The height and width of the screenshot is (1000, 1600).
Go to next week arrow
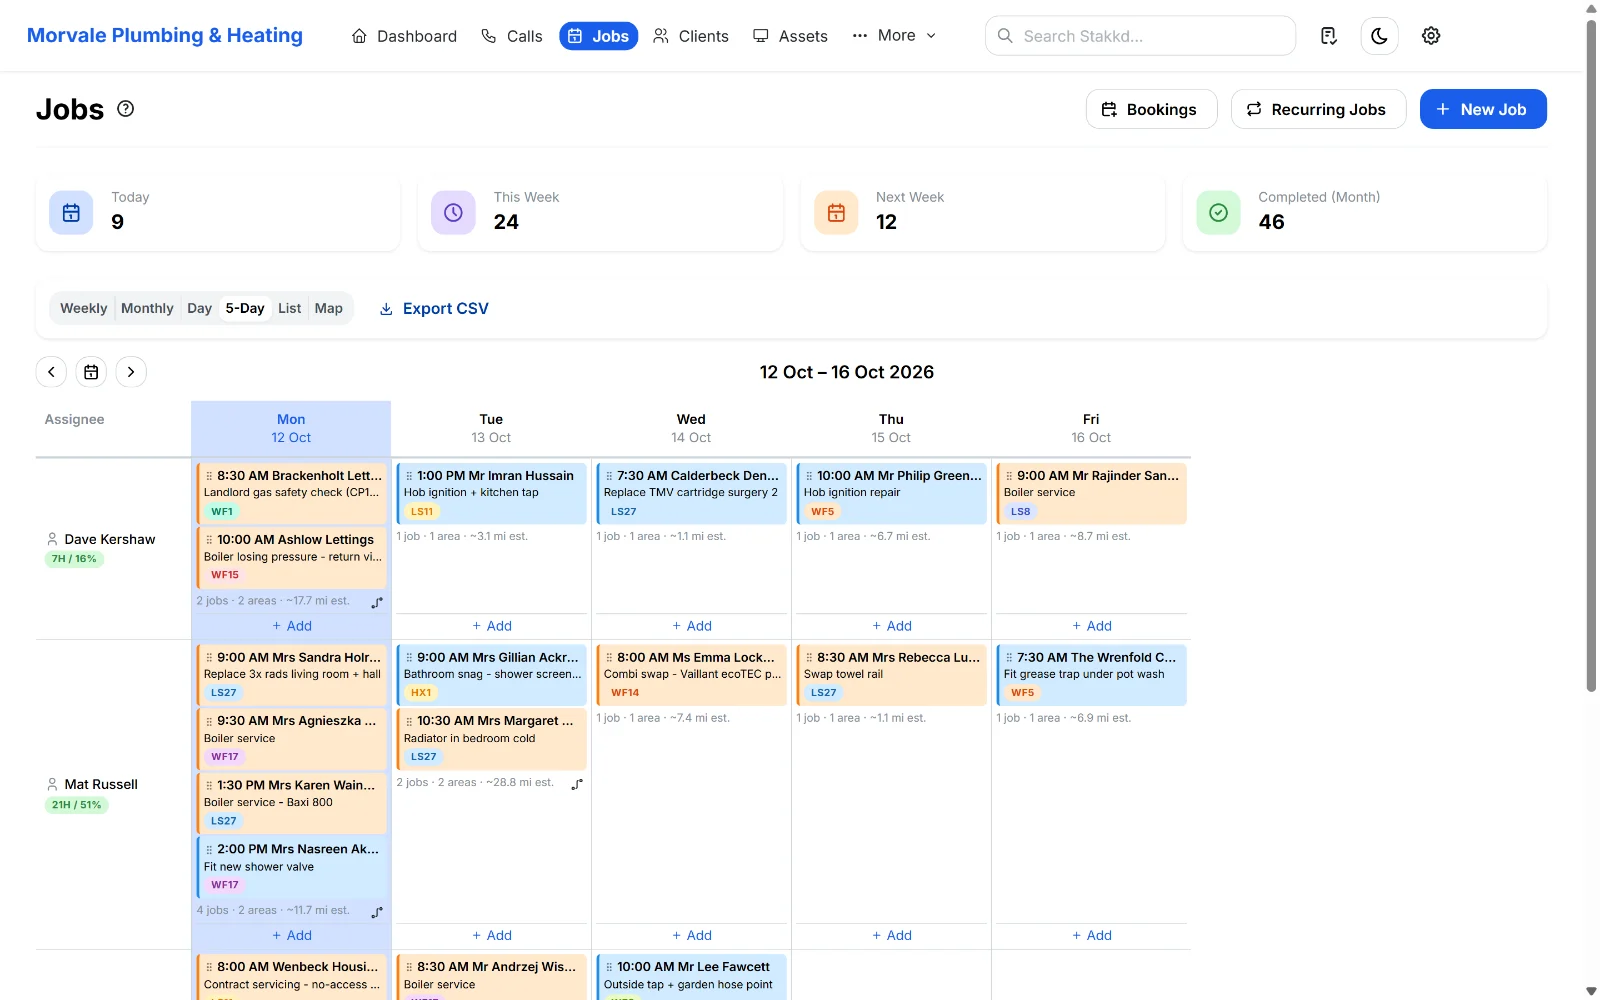click(x=131, y=372)
